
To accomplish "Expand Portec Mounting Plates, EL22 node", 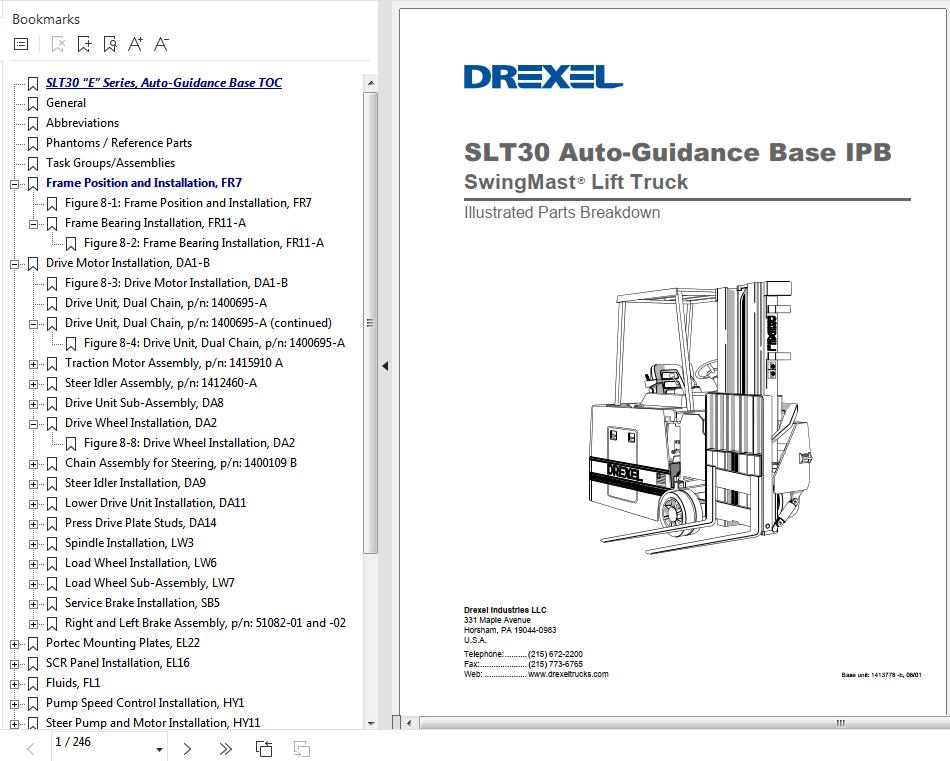I will (15, 643).
